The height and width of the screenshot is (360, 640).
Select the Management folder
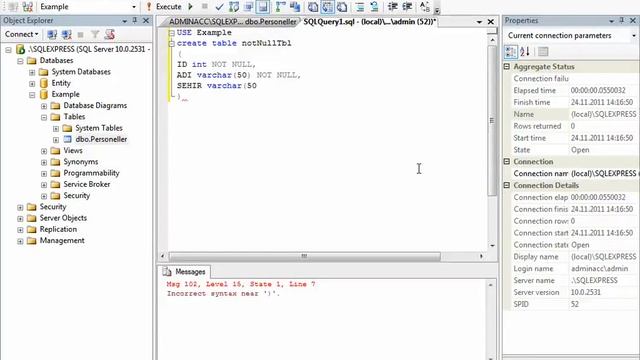62,240
